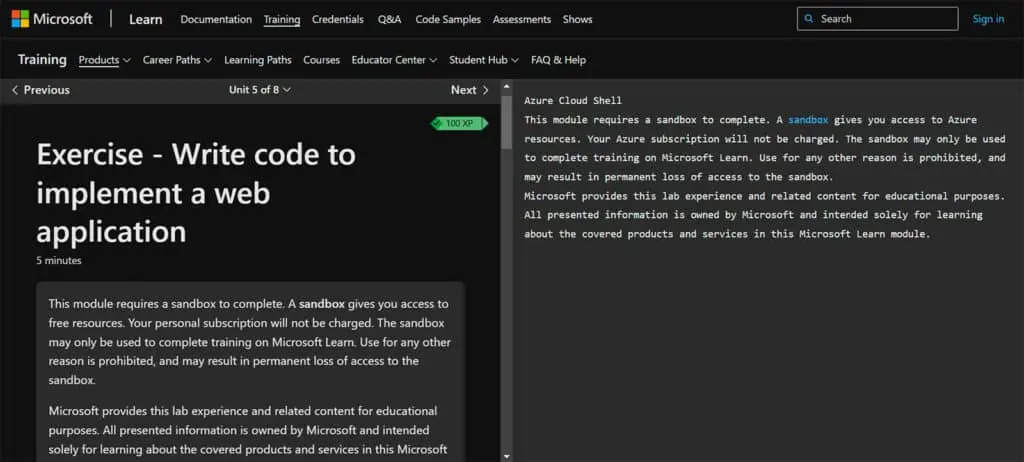This screenshot has height=462, width=1024.
Task: Click the bold sandbox word in the notice box
Action: pos(322,304)
